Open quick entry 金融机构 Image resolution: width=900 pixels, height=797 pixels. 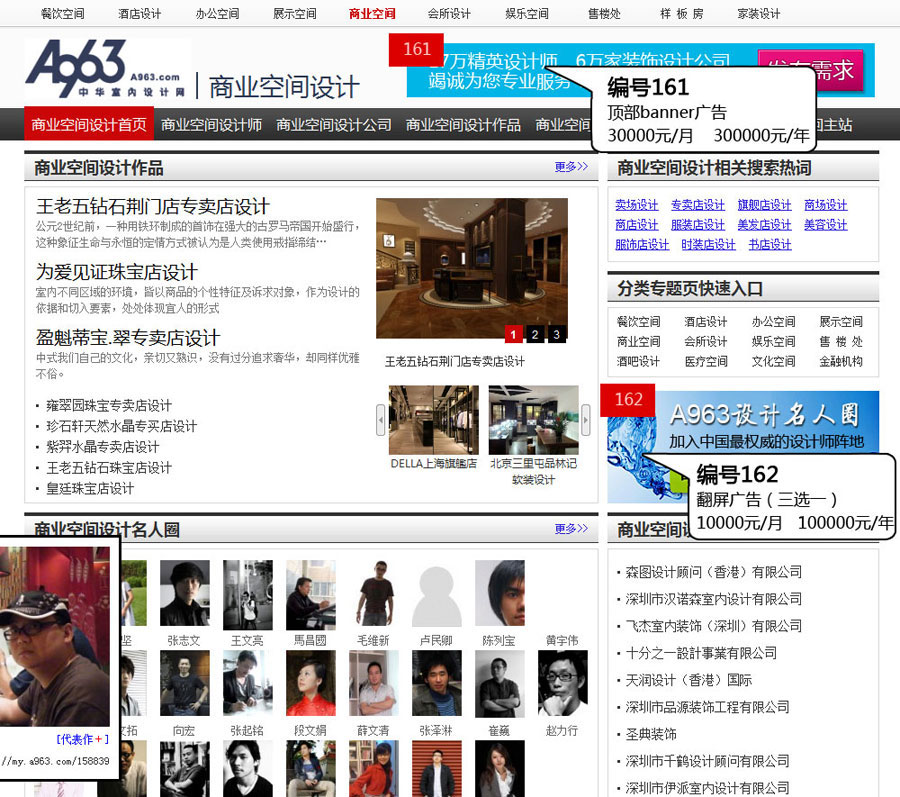point(841,361)
